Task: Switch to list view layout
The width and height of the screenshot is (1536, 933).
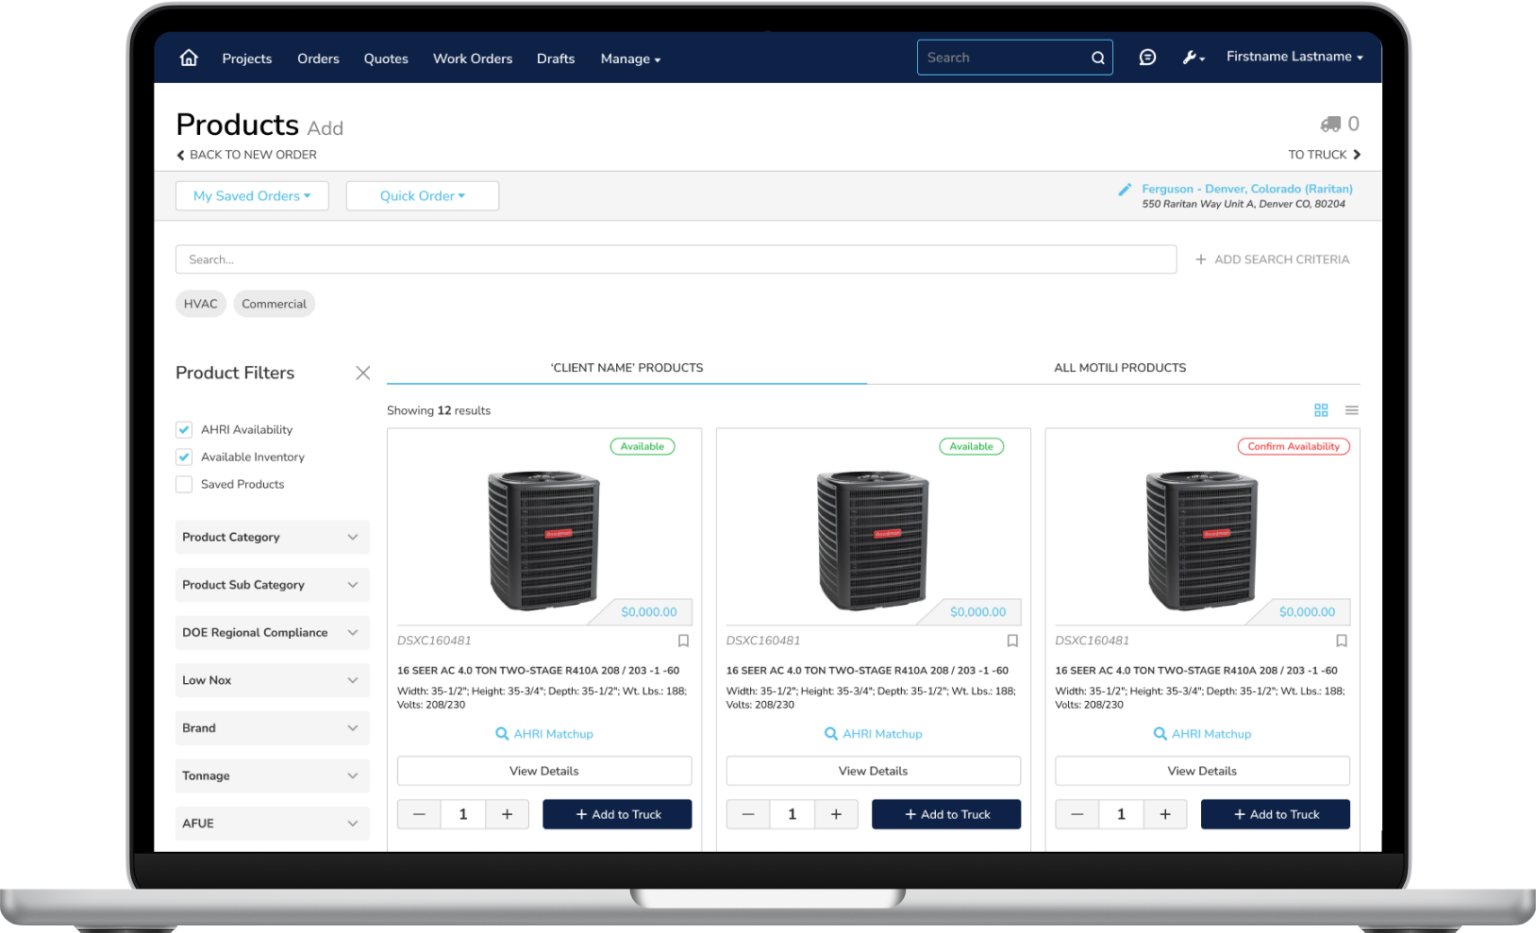Action: tap(1352, 410)
